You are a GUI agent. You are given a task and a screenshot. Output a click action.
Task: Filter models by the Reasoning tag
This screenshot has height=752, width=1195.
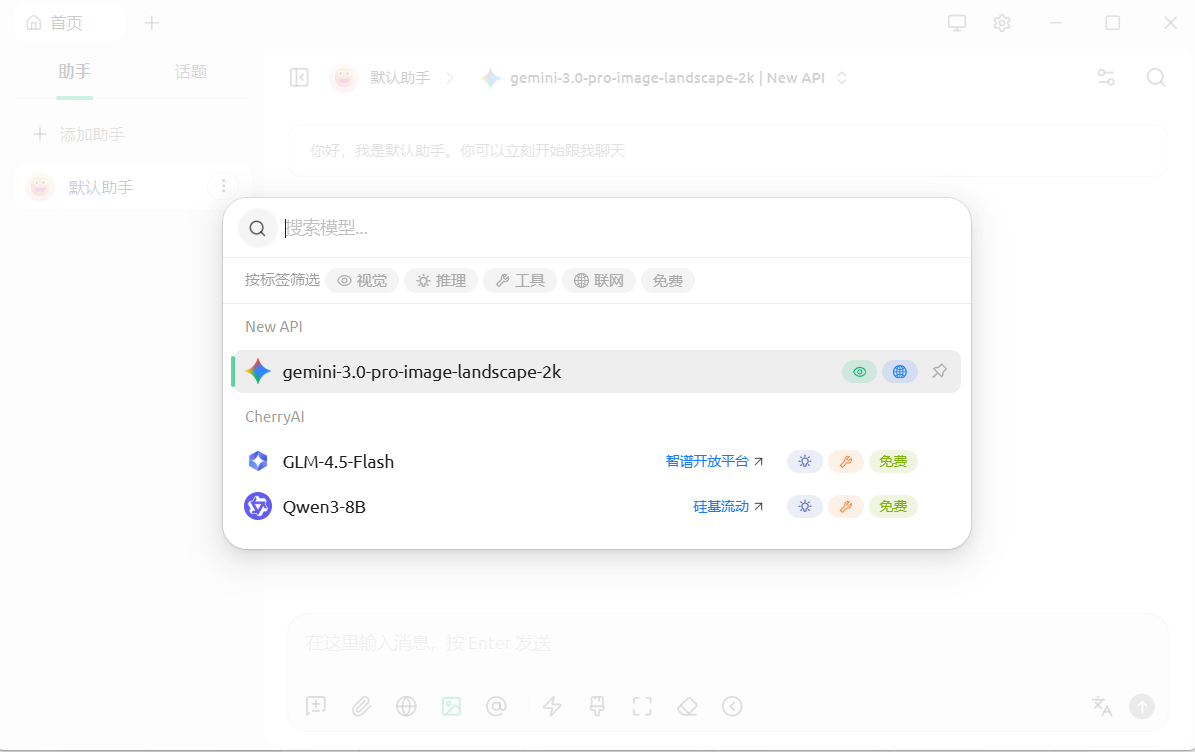tap(441, 280)
